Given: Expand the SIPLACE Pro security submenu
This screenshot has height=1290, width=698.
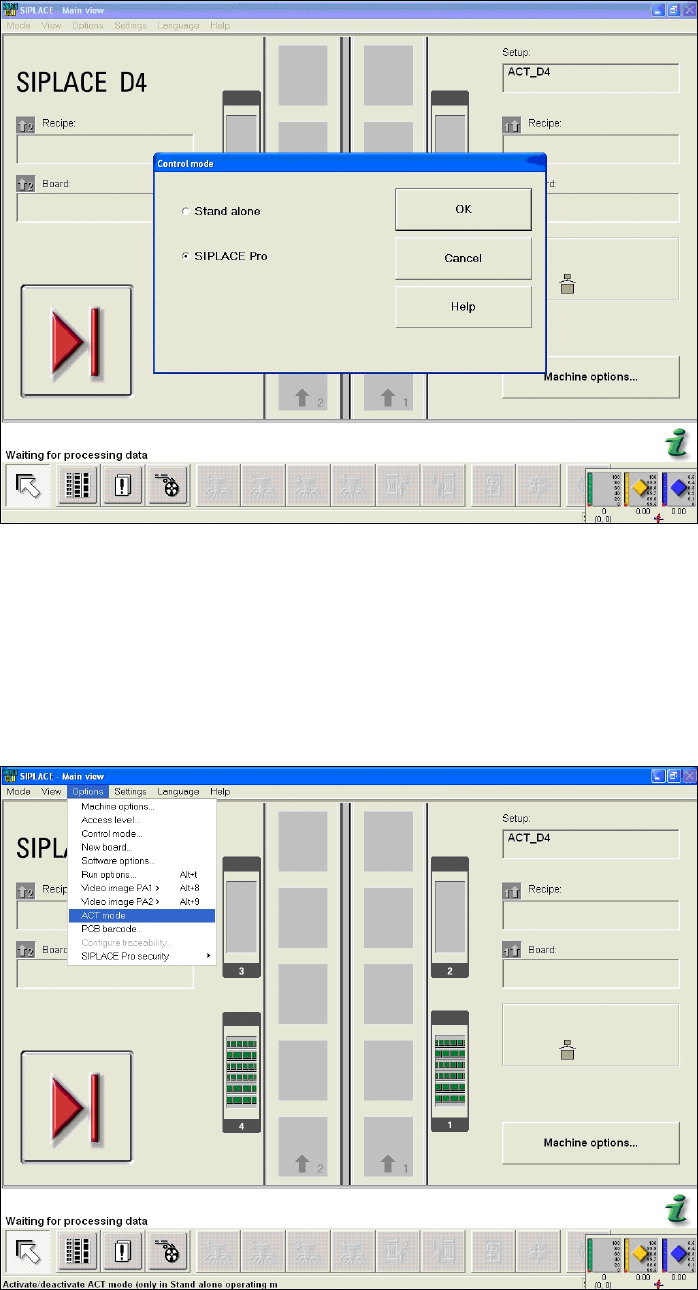Looking at the screenshot, I should (x=141, y=956).
